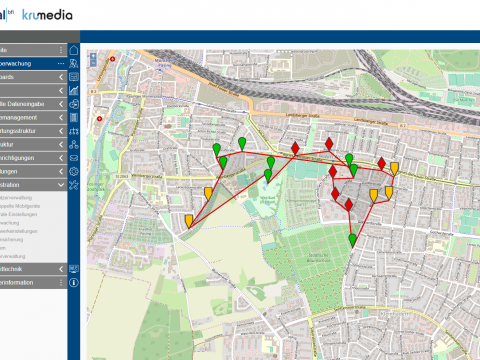Select the topmost red diamond marker on the map
Viewport: 480px width, 360px height.
(329, 144)
